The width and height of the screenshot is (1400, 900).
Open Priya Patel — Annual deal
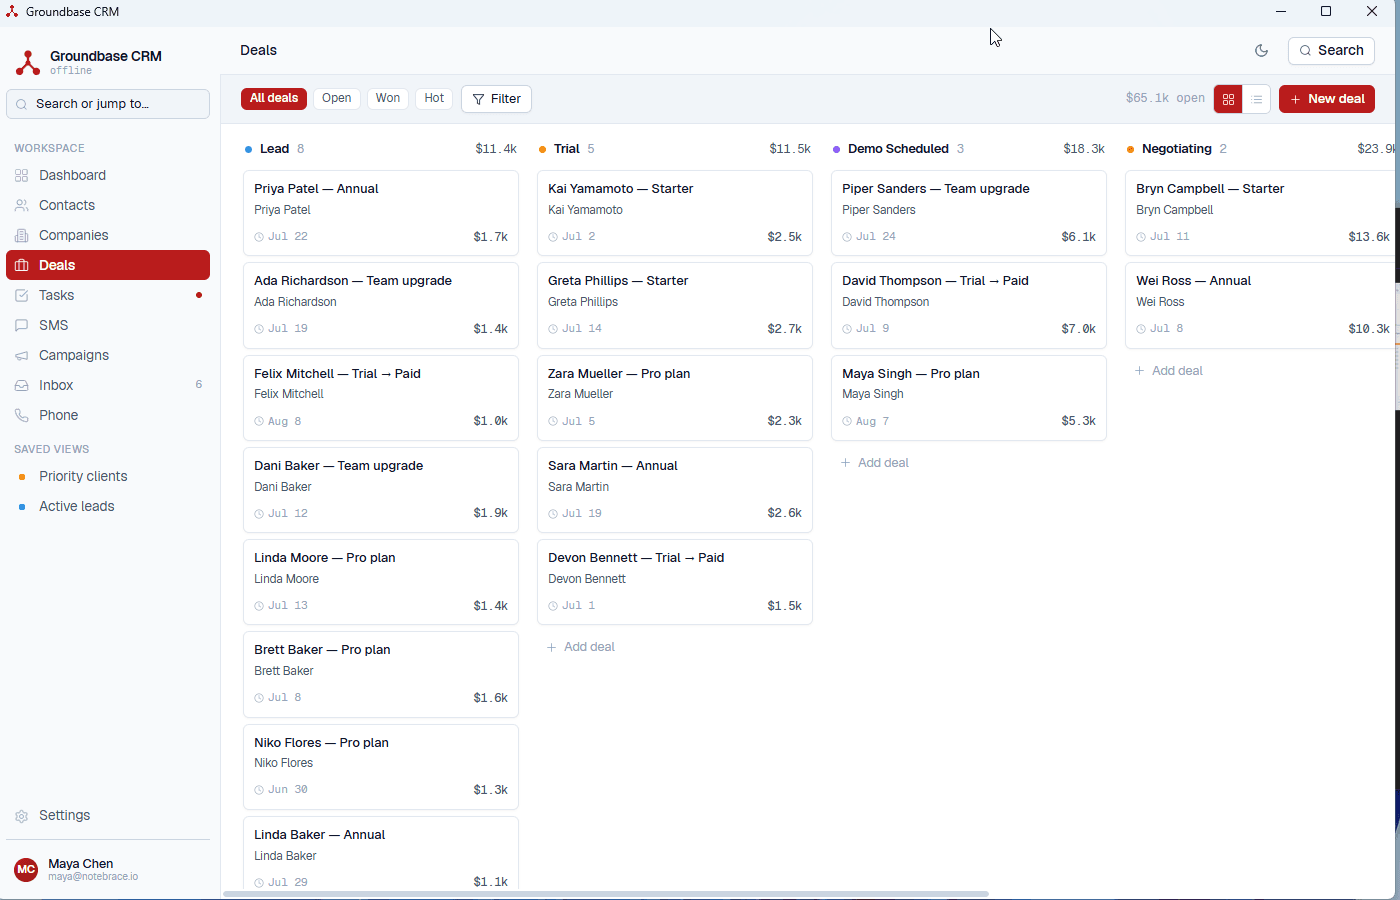click(381, 213)
